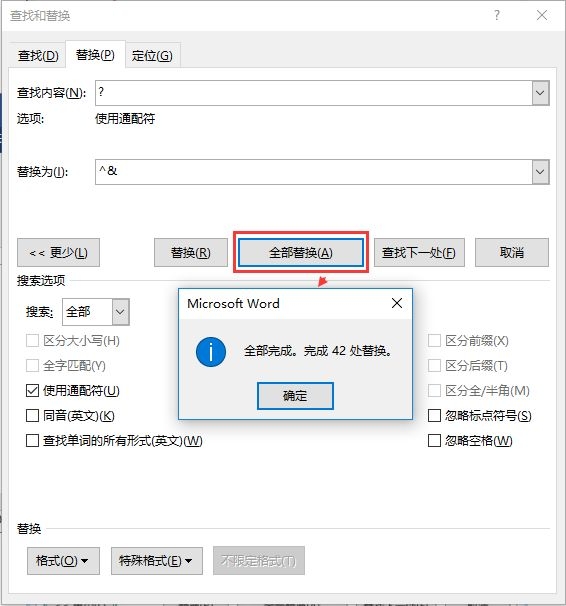This screenshot has height=606, width=566.
Task: Confirm the message with 确定 button
Action: [295, 396]
